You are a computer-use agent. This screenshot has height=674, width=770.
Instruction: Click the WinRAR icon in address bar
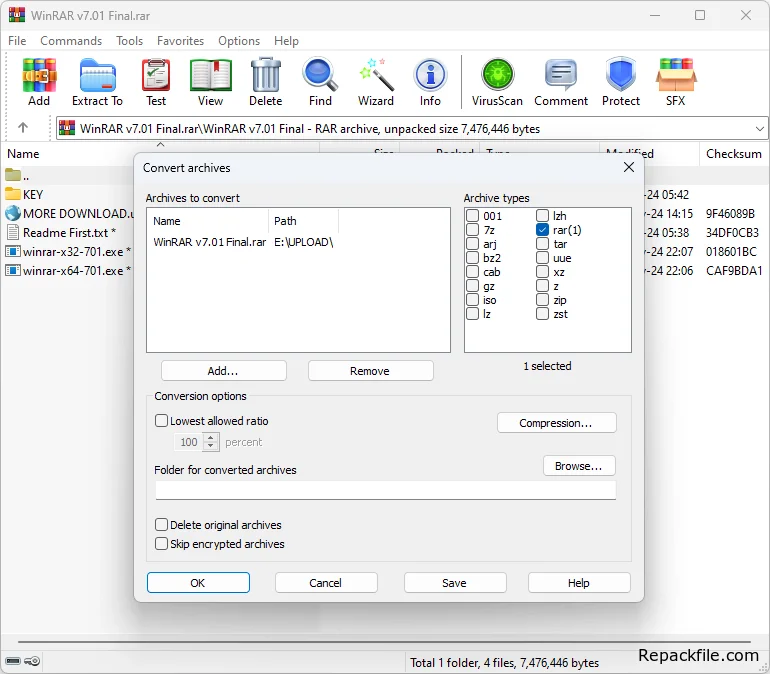[67, 128]
